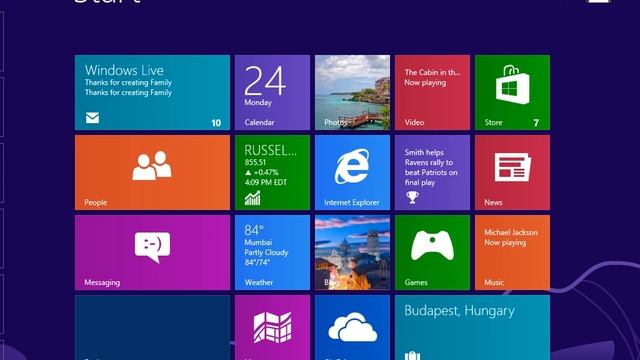Screen dimensions: 640x360
Task: Launch the Store tile
Action: pyautogui.click(x=512, y=93)
